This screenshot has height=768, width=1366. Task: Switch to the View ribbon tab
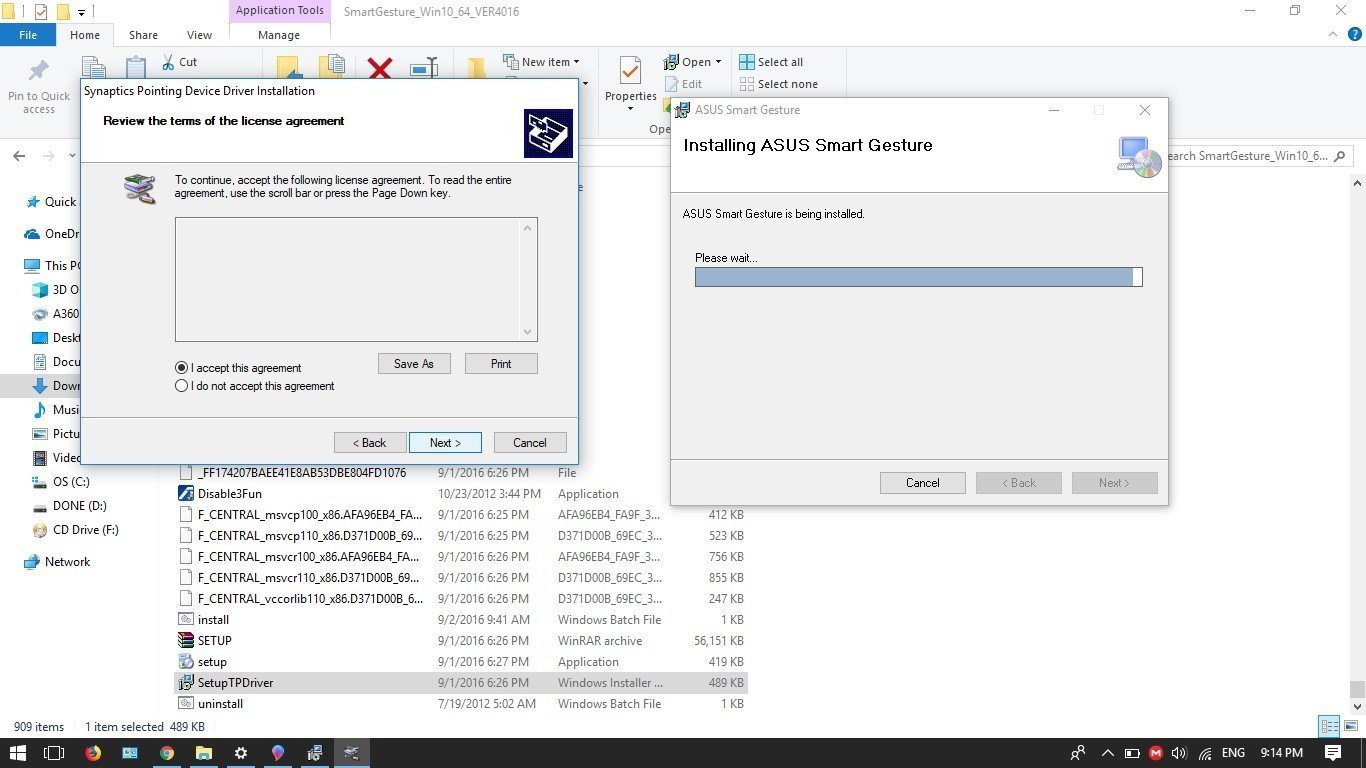pyautogui.click(x=199, y=35)
